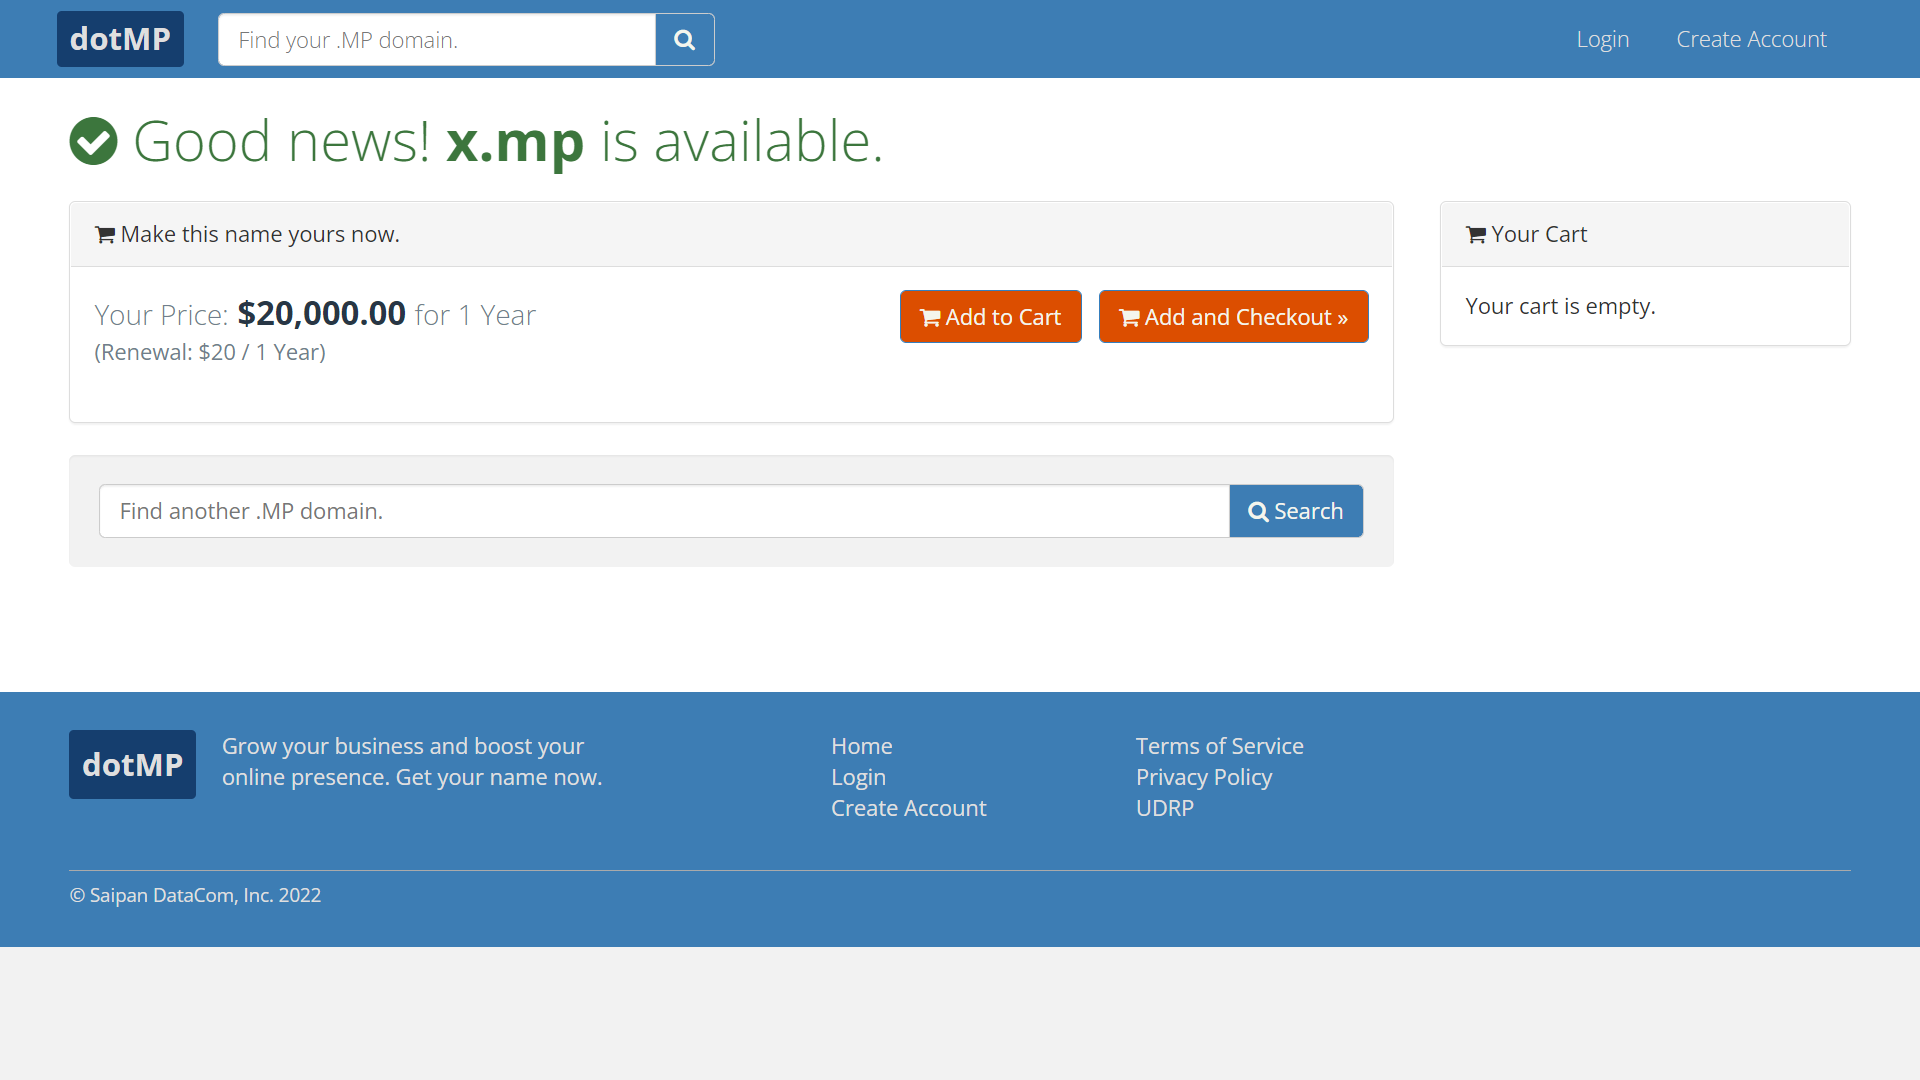The image size is (1920, 1080).
Task: Click the green checkmark availability icon
Action: [94, 141]
